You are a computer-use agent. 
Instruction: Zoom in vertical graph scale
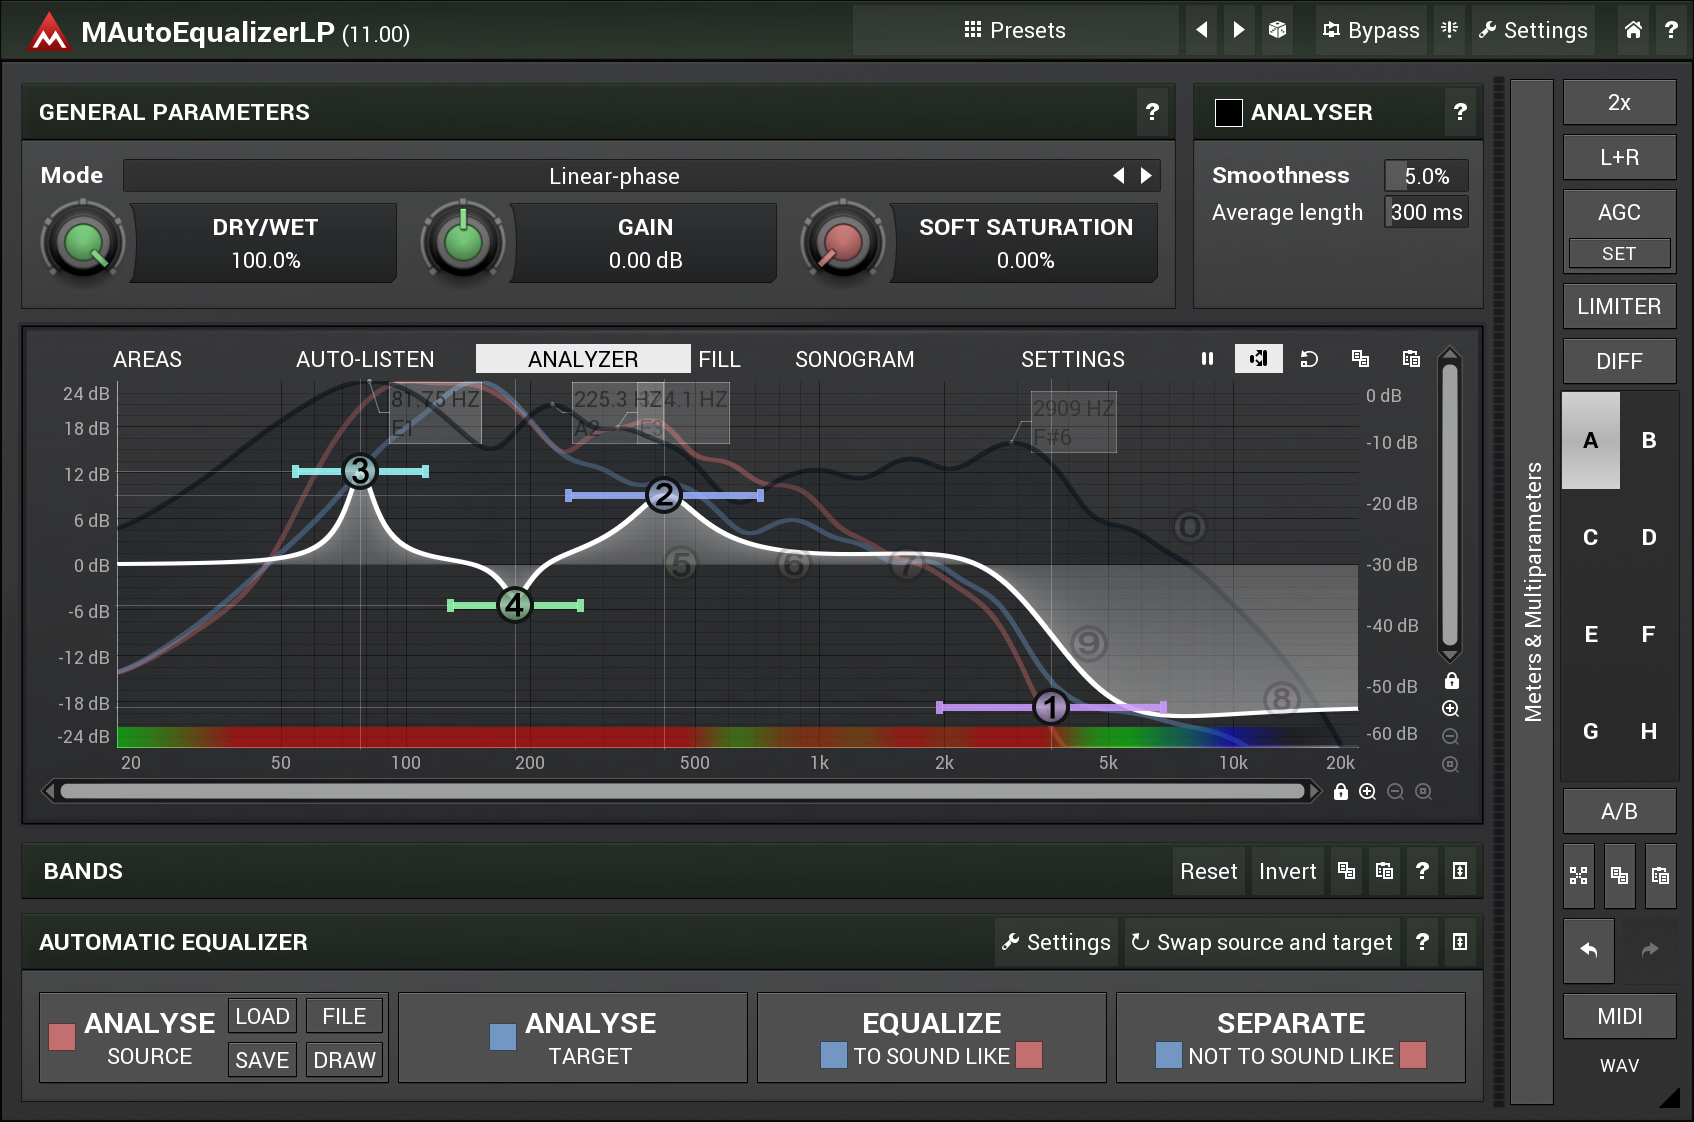pos(1451,709)
